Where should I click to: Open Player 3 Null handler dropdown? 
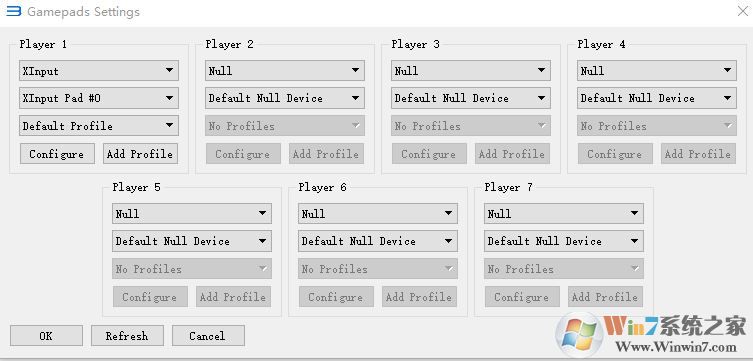471,71
